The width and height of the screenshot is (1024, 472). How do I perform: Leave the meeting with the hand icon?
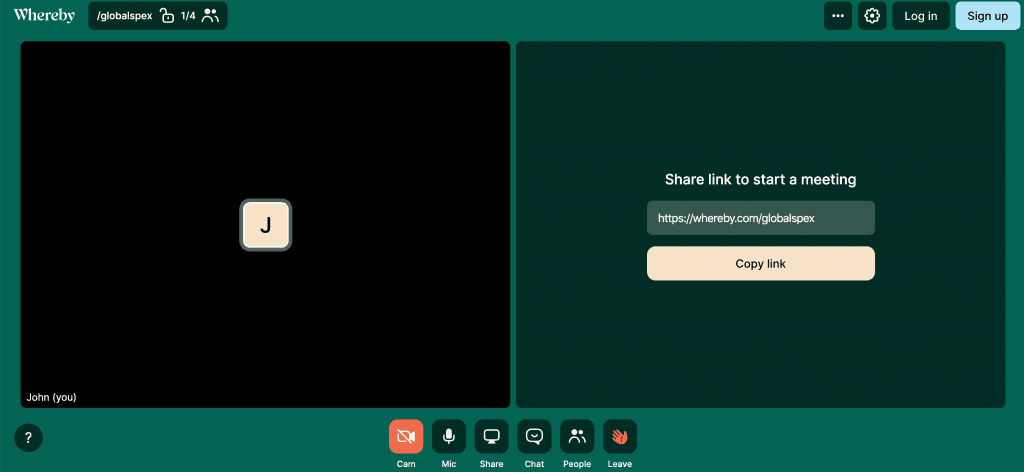coord(620,437)
